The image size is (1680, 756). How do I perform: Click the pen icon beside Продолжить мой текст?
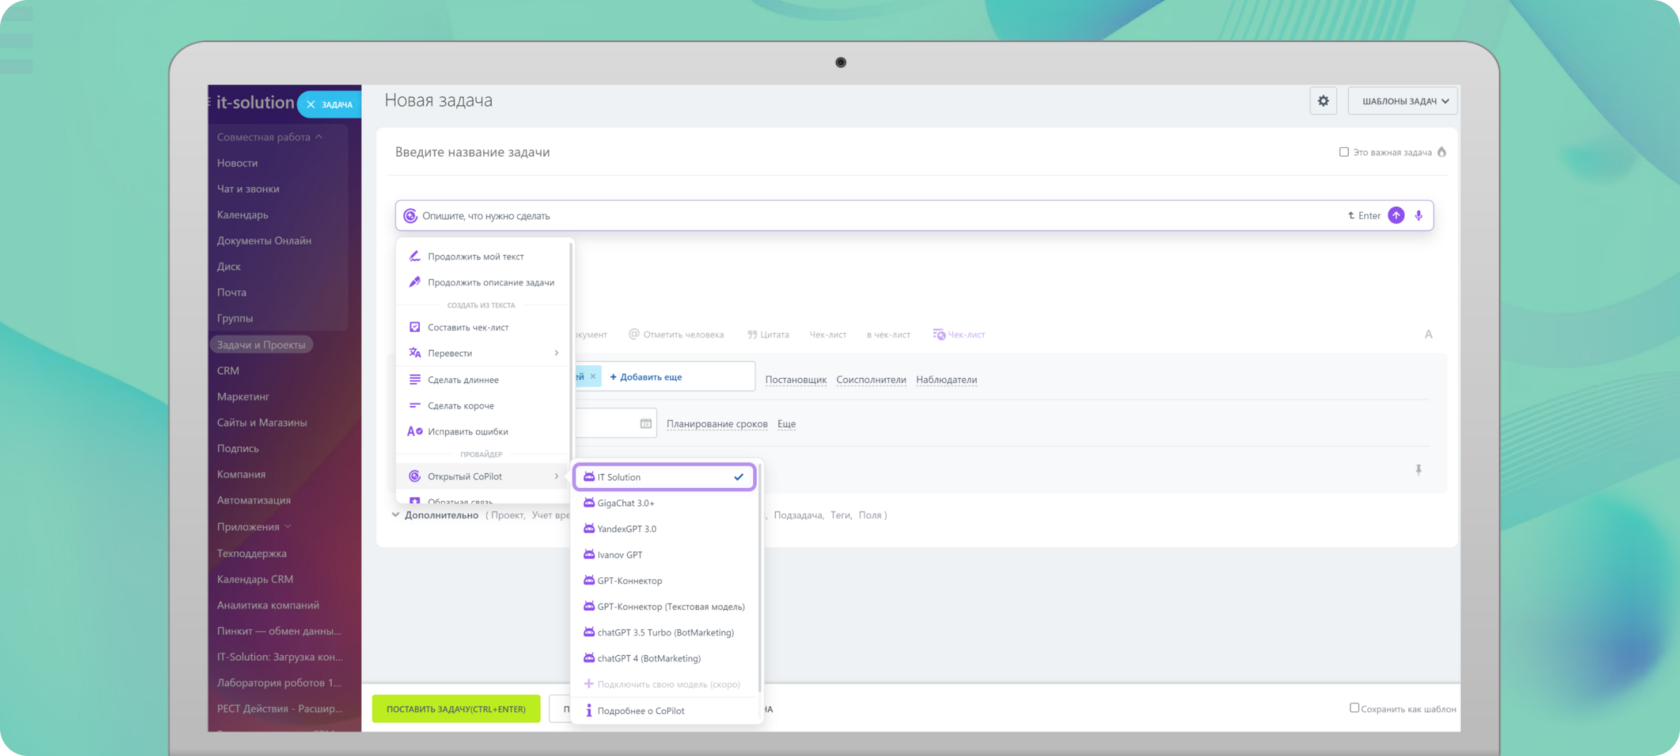(x=415, y=257)
